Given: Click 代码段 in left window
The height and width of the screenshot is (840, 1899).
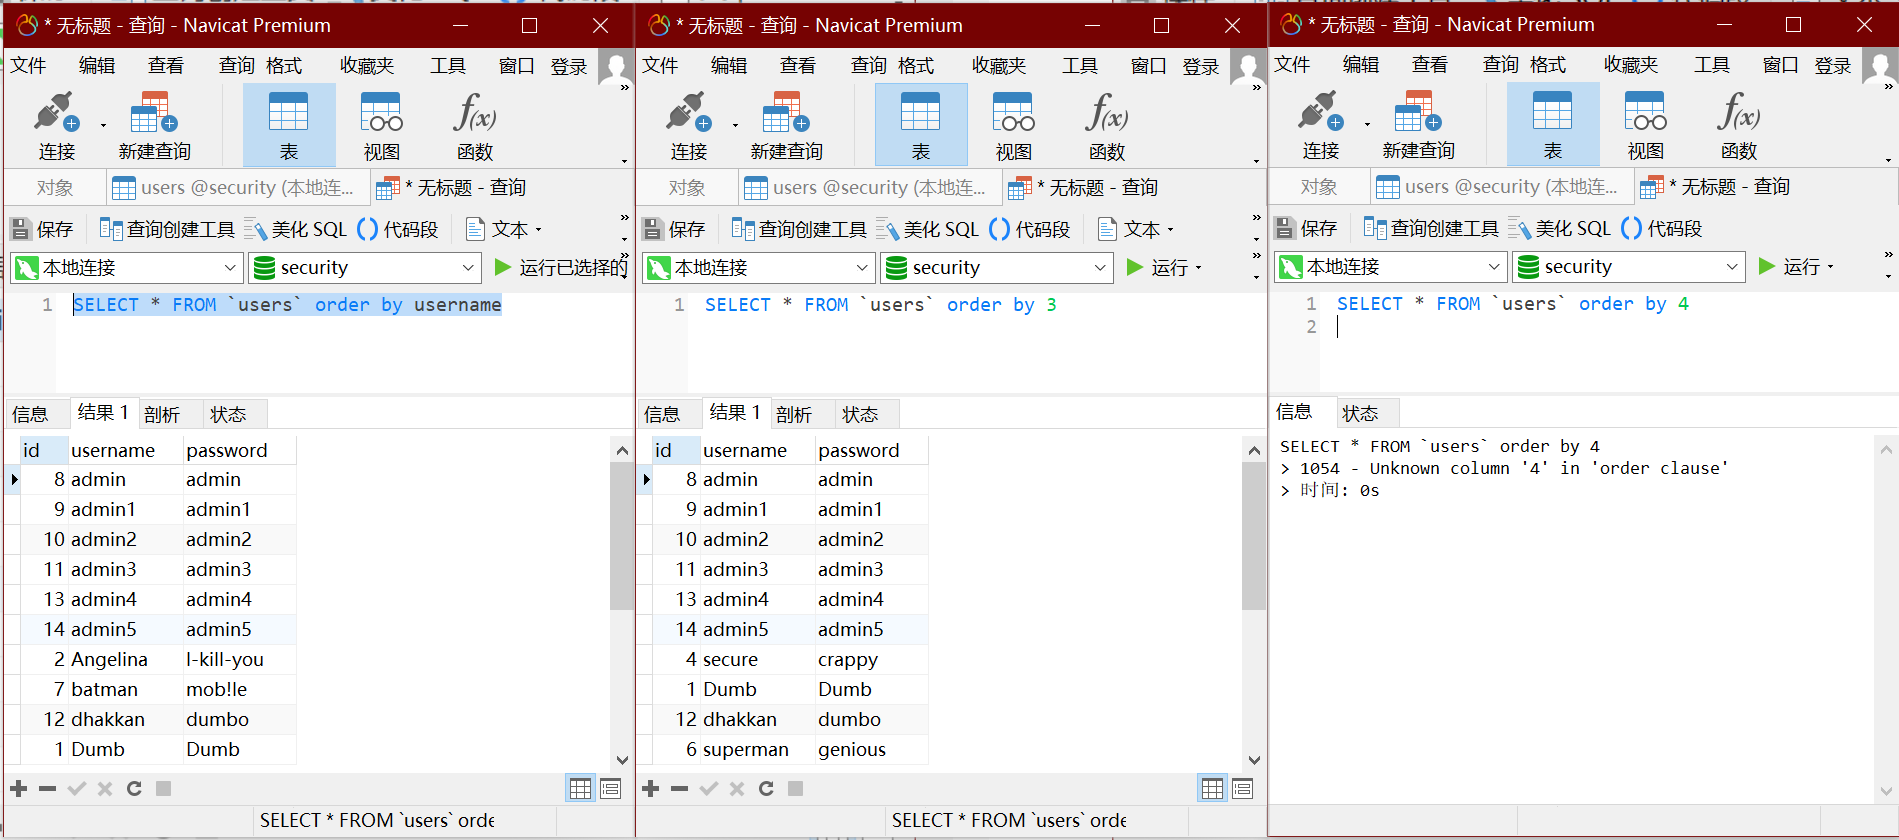Looking at the screenshot, I should point(398,230).
